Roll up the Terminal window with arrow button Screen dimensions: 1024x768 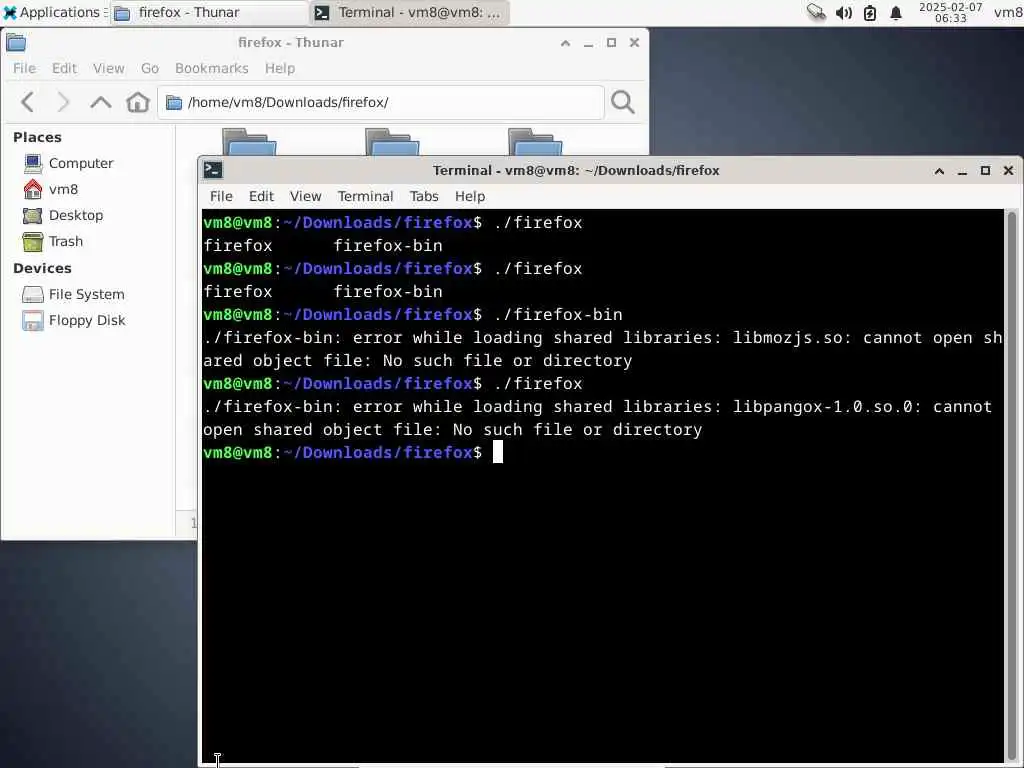pos(939,170)
